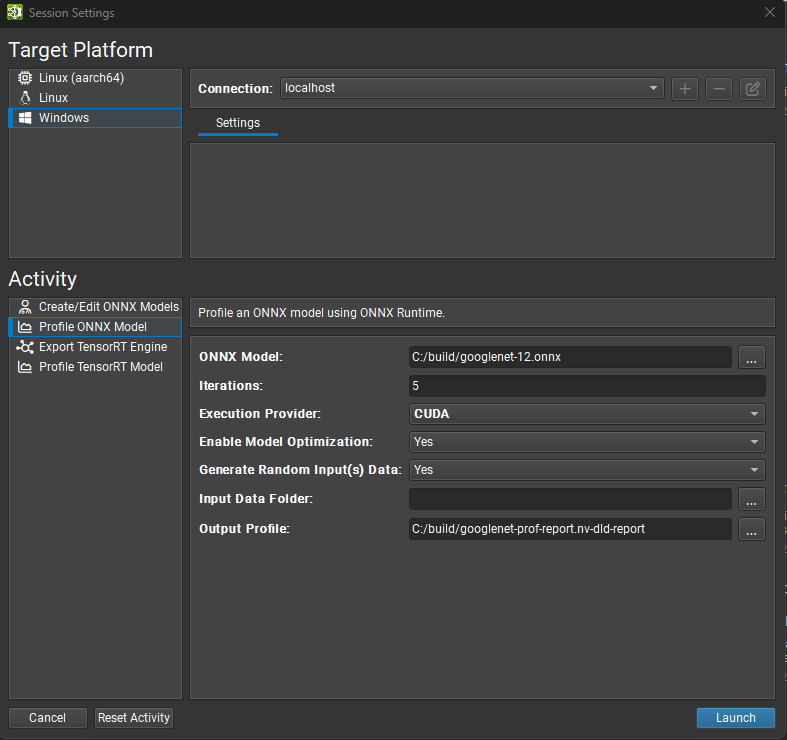This screenshot has height=740, width=787.
Task: Focus the Iterations input field
Action: (587, 386)
